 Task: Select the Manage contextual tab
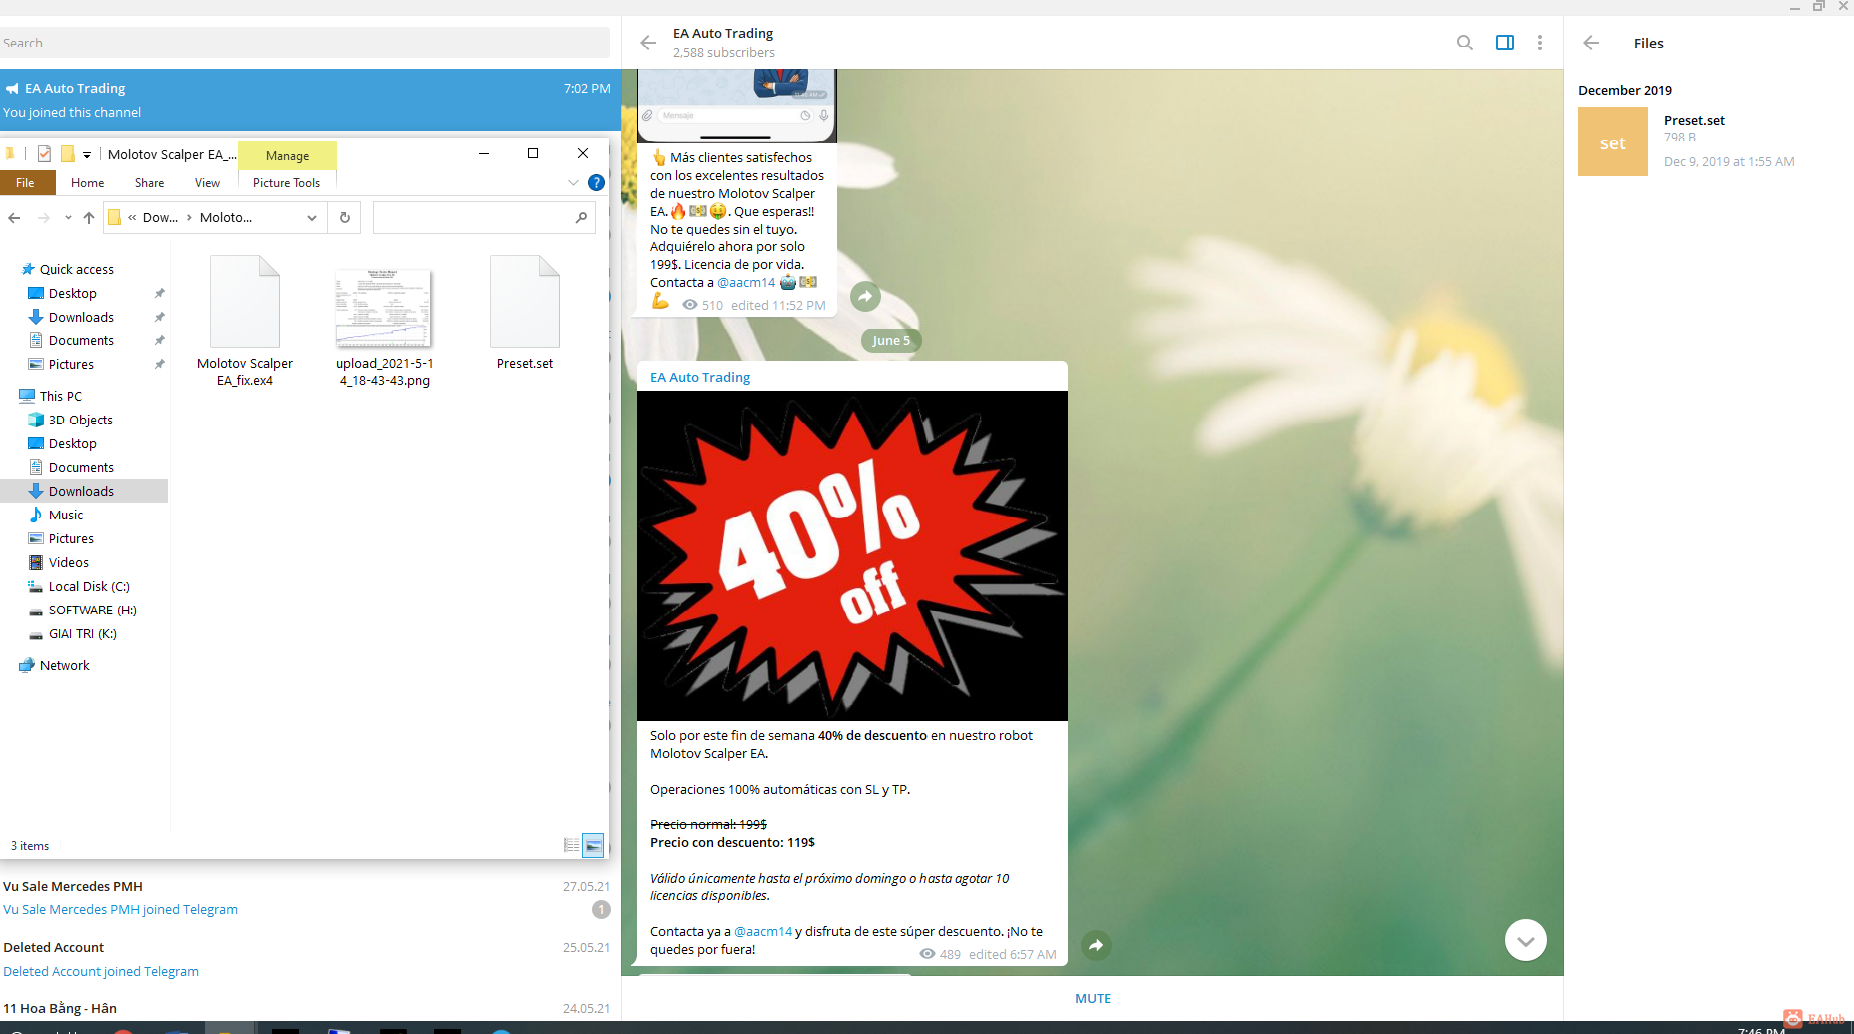click(x=288, y=156)
